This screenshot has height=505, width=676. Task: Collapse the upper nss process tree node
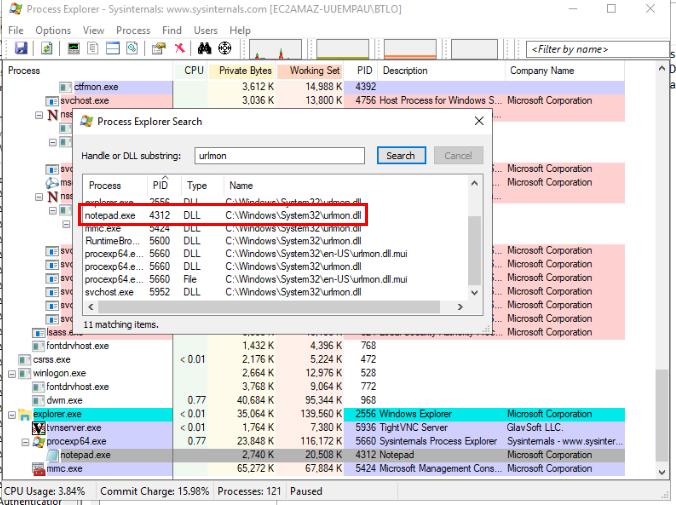pos(39,115)
